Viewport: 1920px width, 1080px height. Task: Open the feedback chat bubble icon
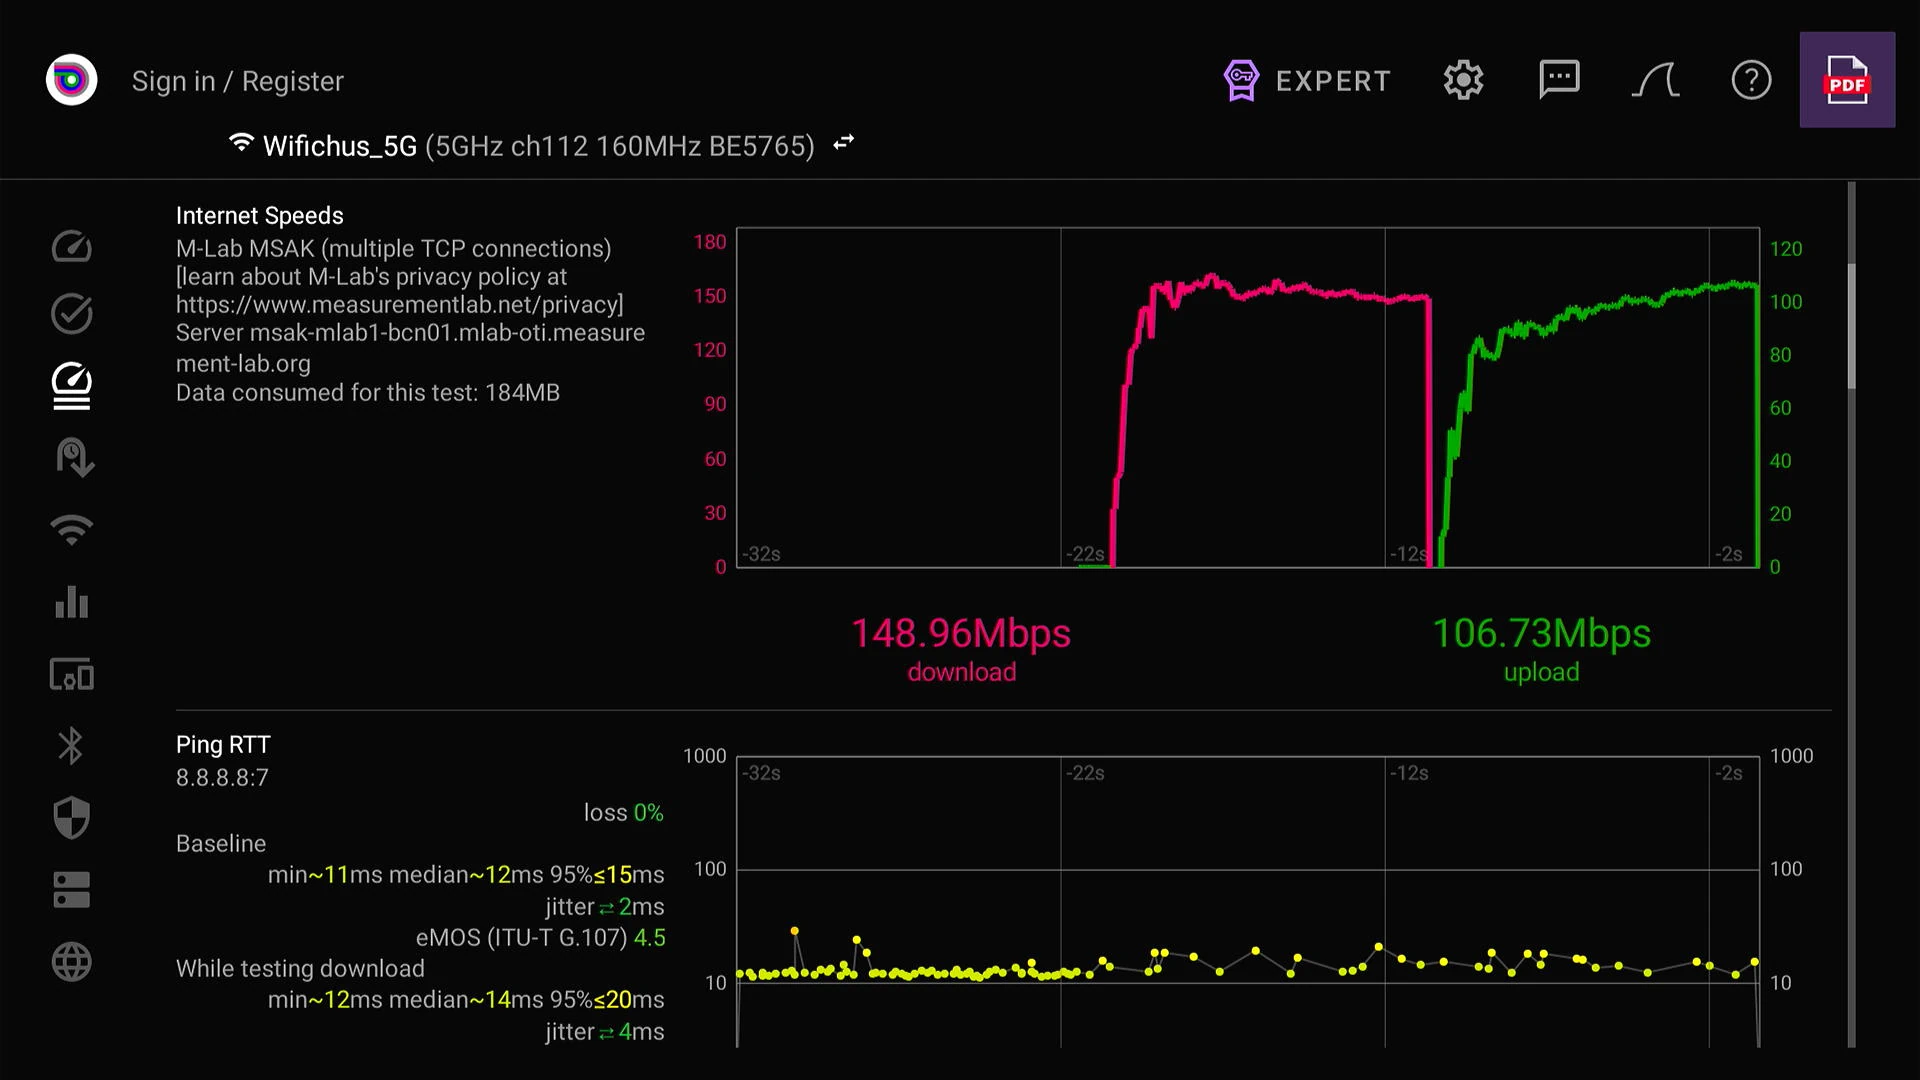(1559, 80)
